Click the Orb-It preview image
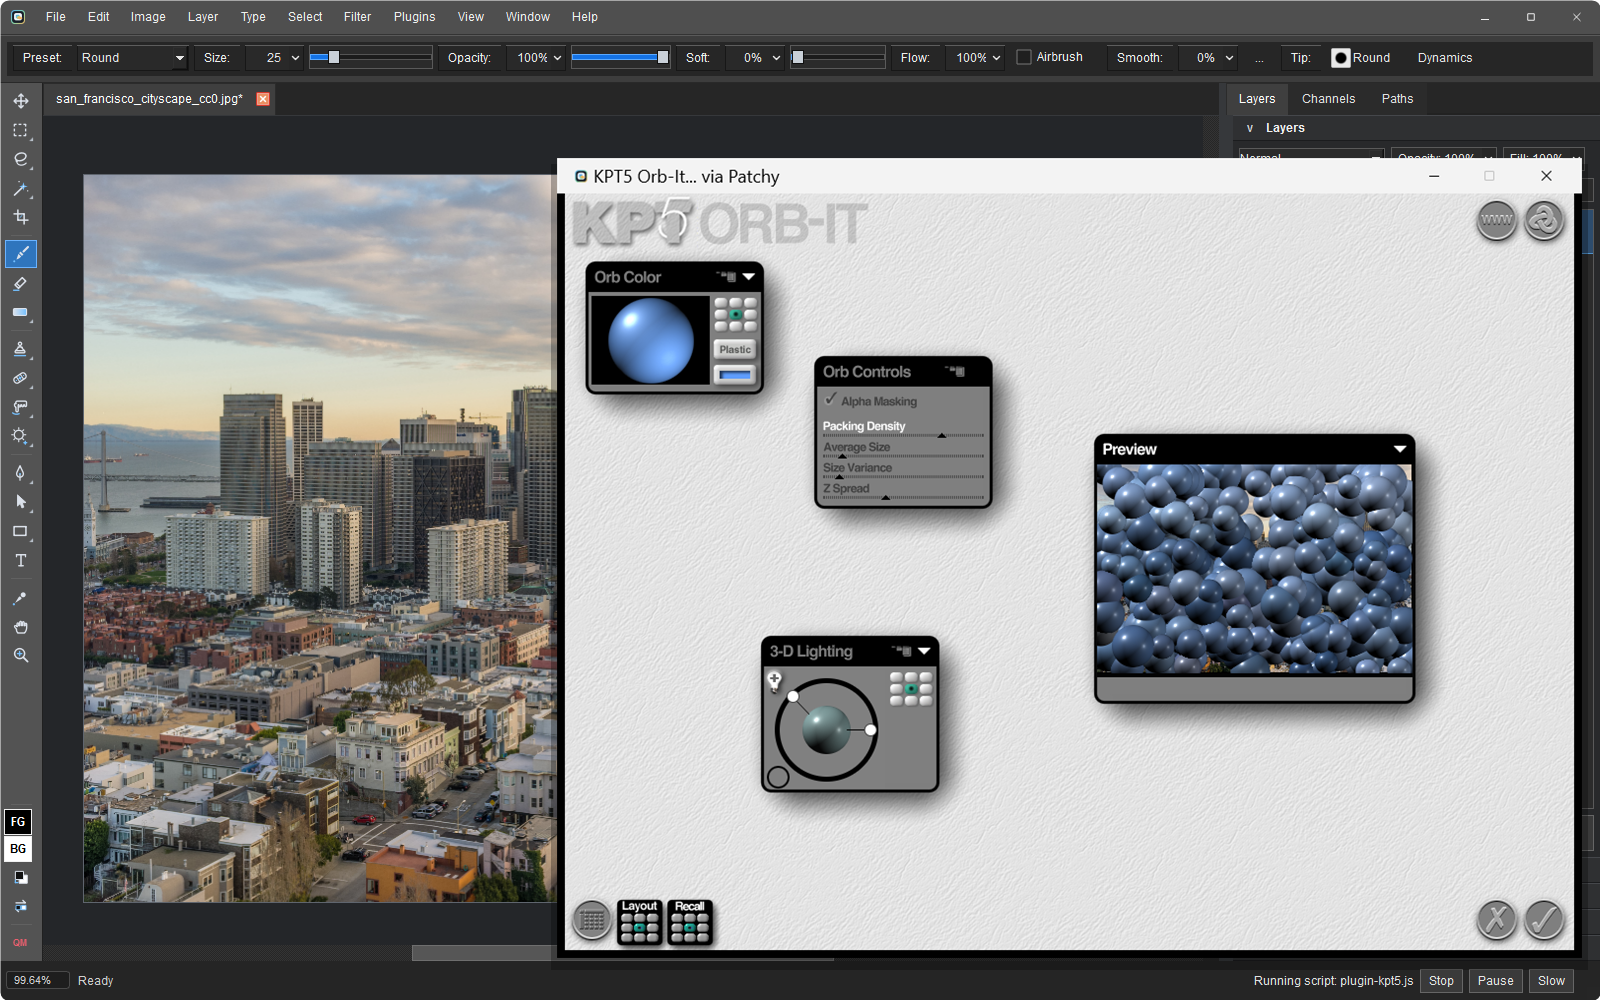1600x1000 pixels. click(x=1254, y=569)
